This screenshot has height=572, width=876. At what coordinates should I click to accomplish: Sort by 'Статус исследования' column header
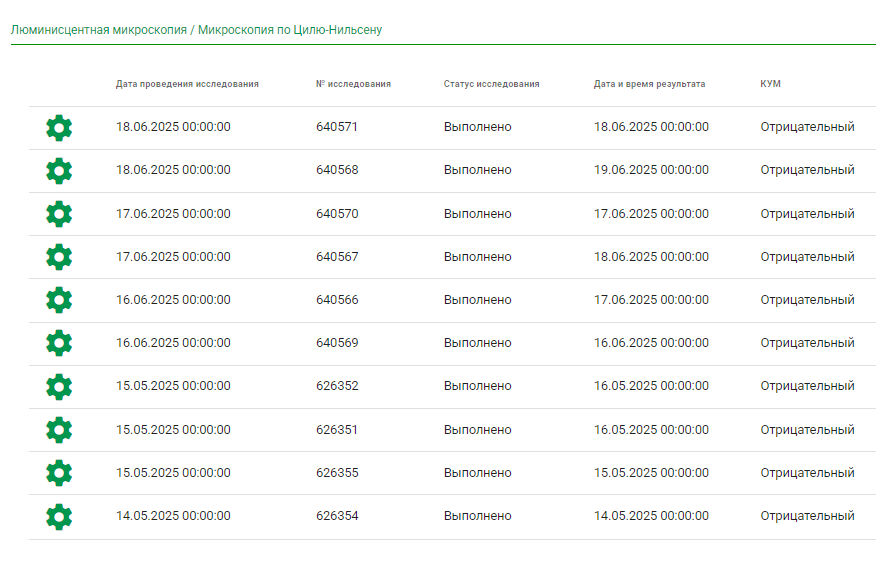tap(492, 84)
